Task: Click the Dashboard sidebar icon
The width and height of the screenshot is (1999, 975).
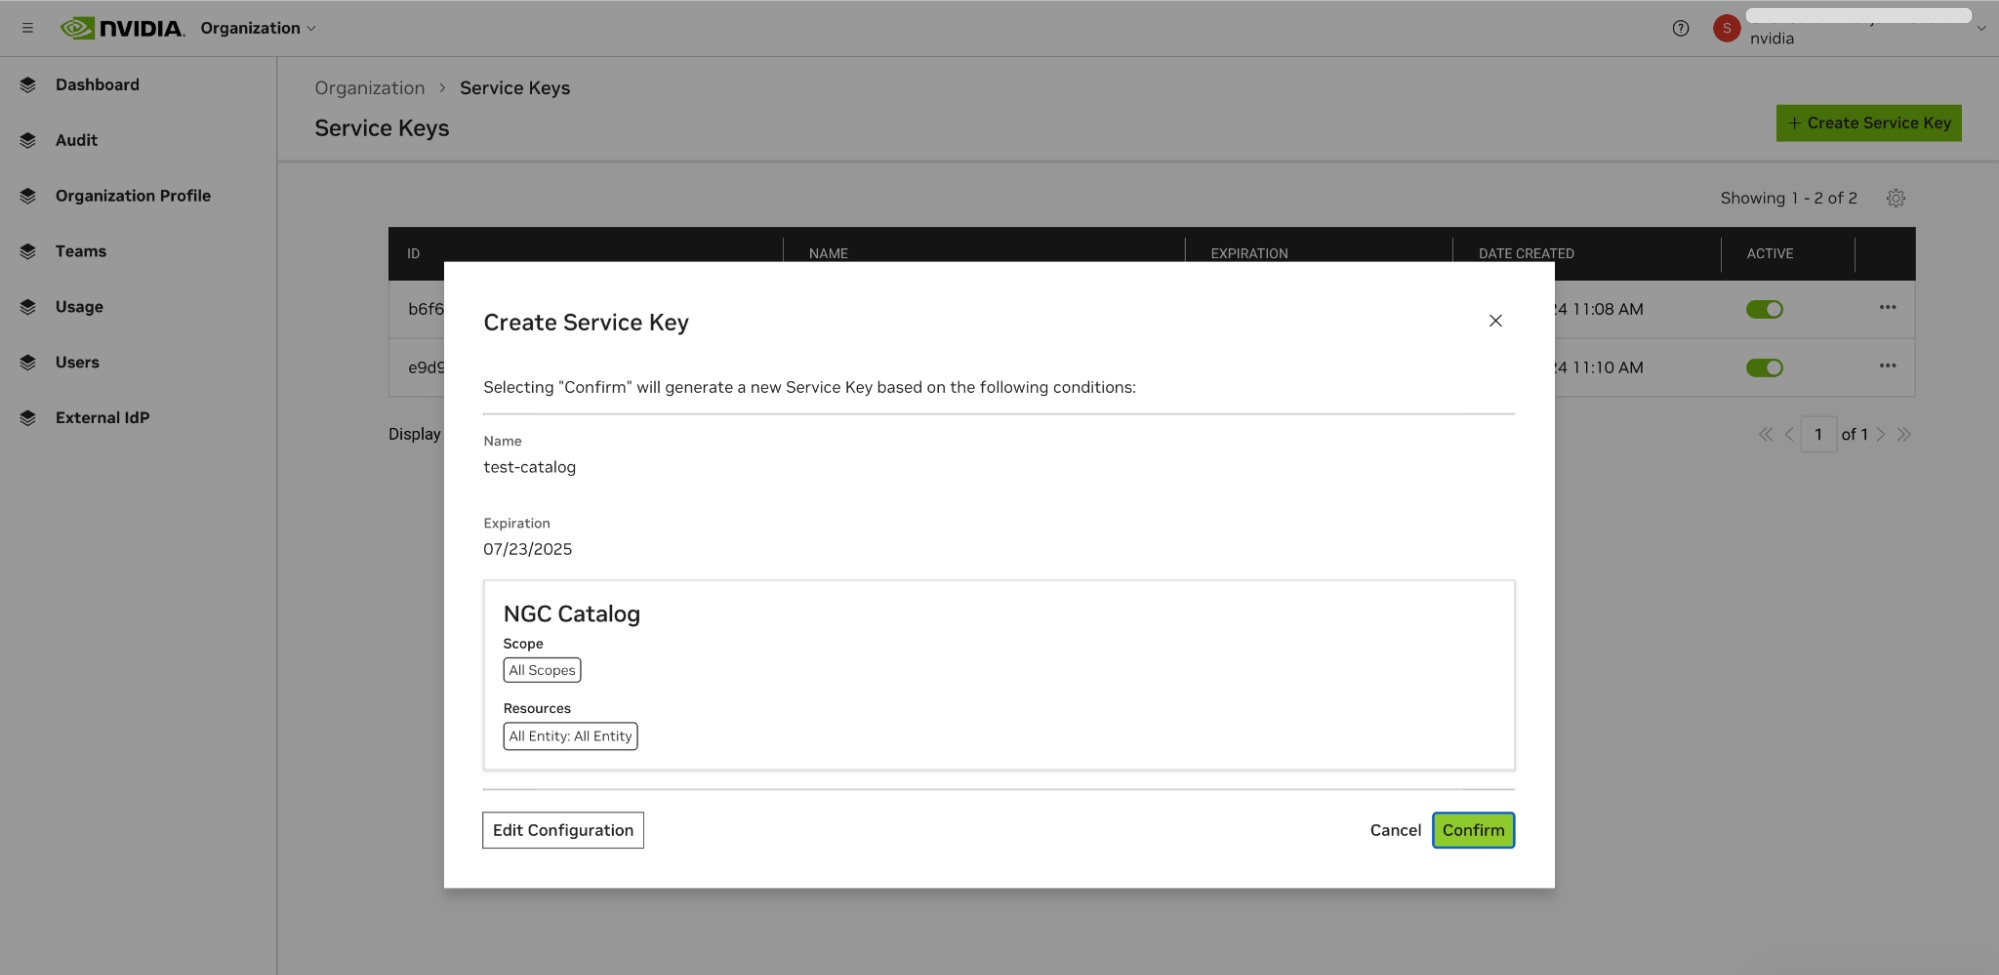Action: tap(27, 85)
